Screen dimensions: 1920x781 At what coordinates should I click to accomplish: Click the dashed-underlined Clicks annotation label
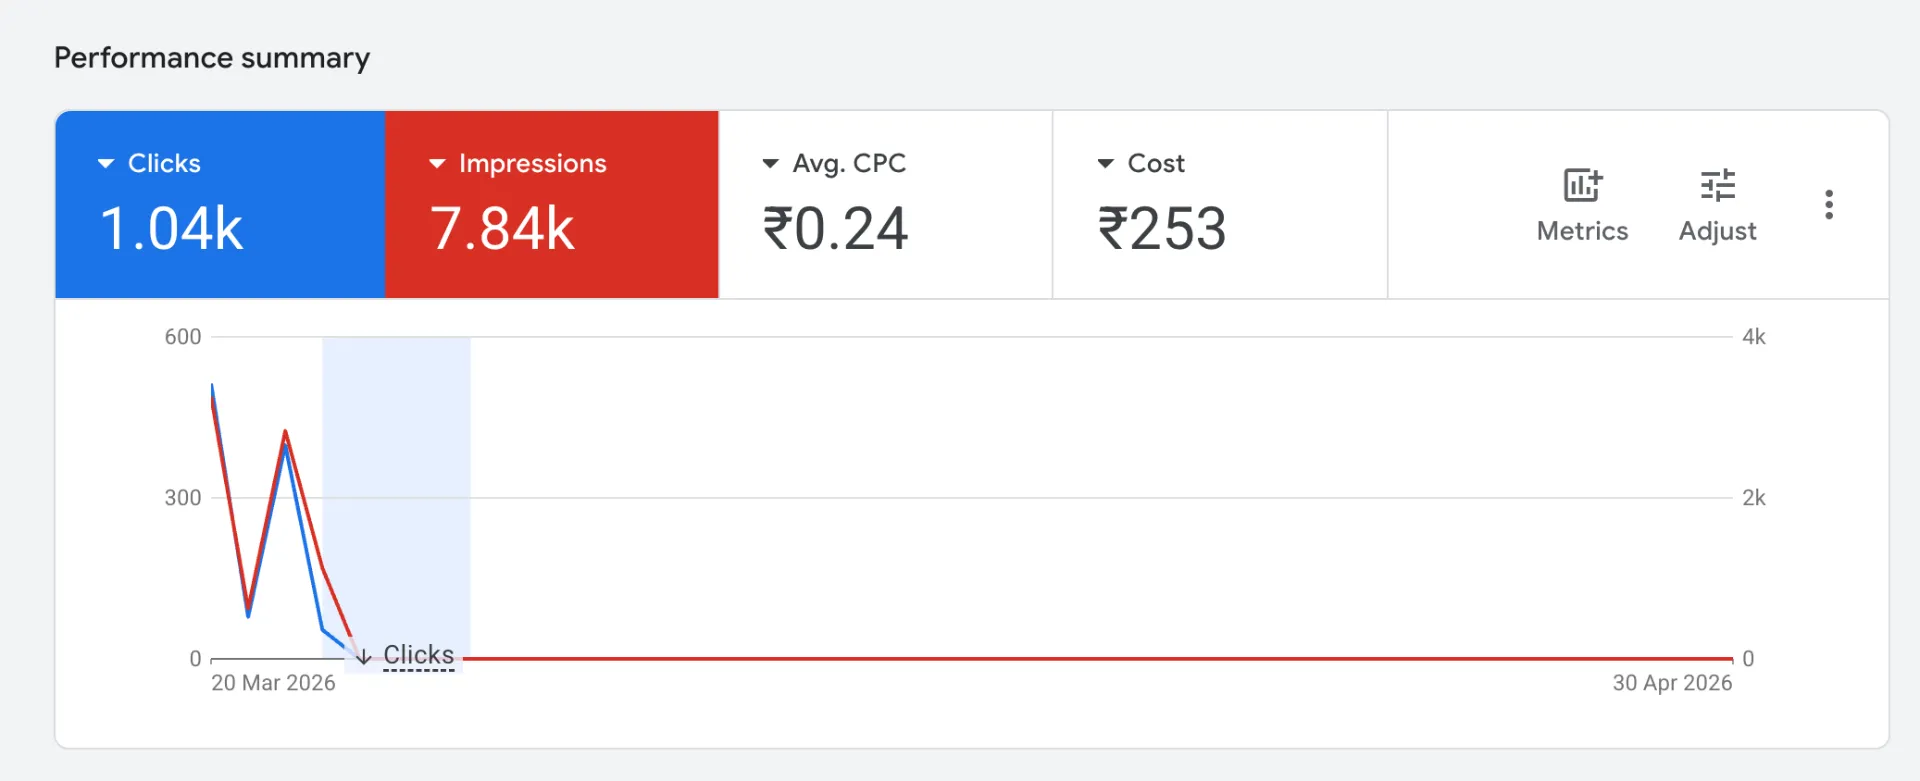tap(419, 655)
